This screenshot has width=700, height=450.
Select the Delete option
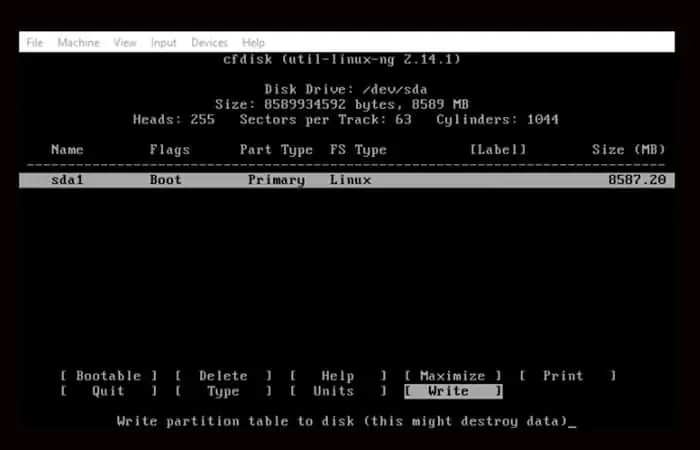(223, 376)
